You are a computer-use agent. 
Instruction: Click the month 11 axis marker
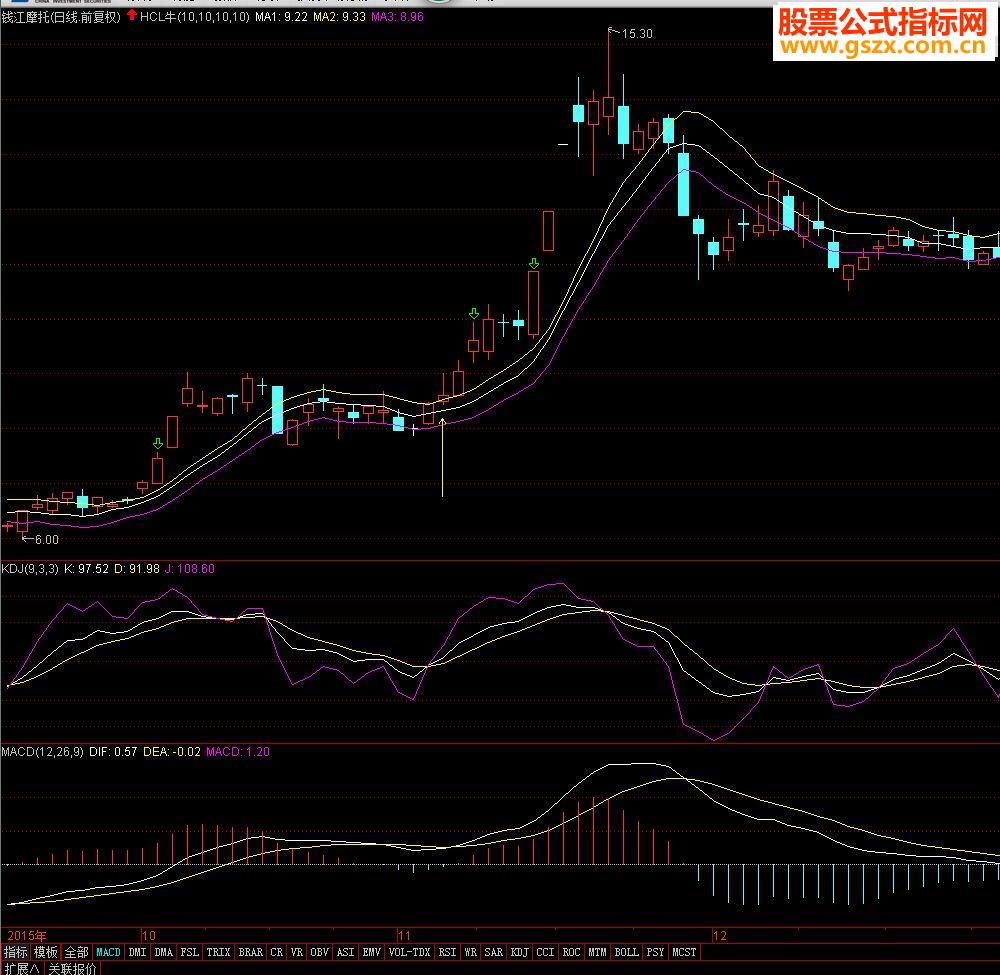point(404,935)
